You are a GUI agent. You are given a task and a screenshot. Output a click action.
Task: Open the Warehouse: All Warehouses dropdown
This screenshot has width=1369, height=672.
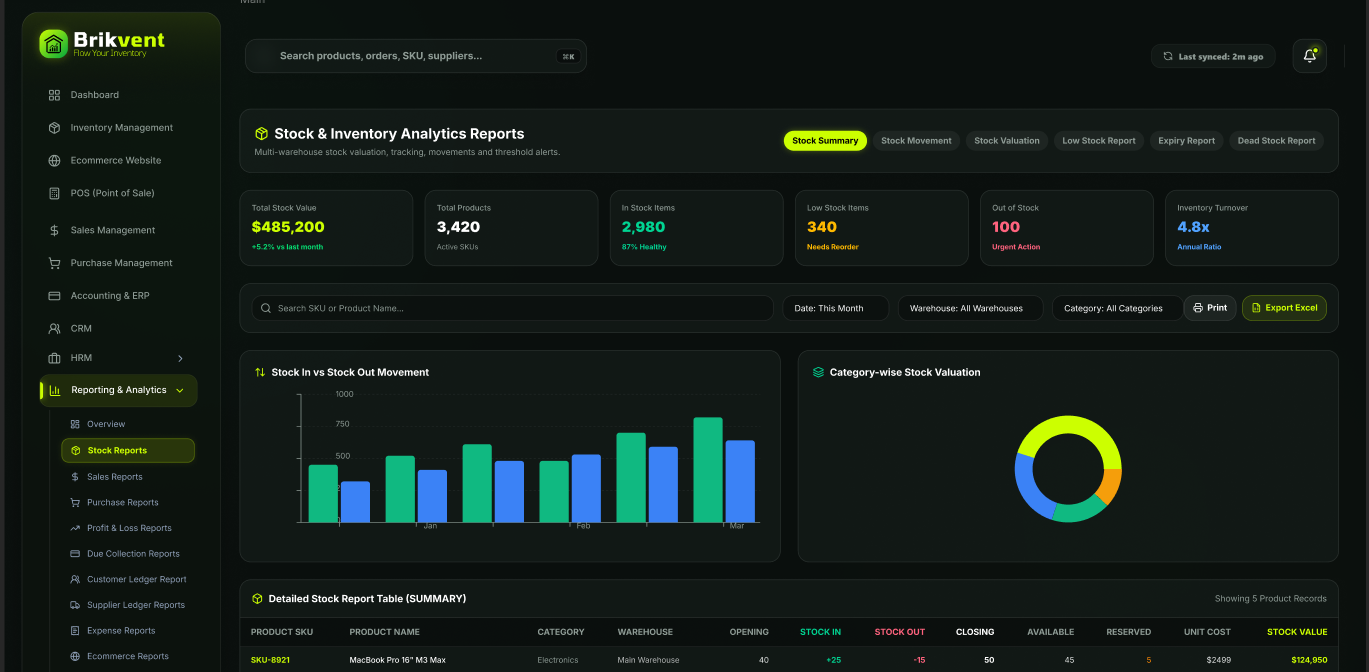coord(970,308)
